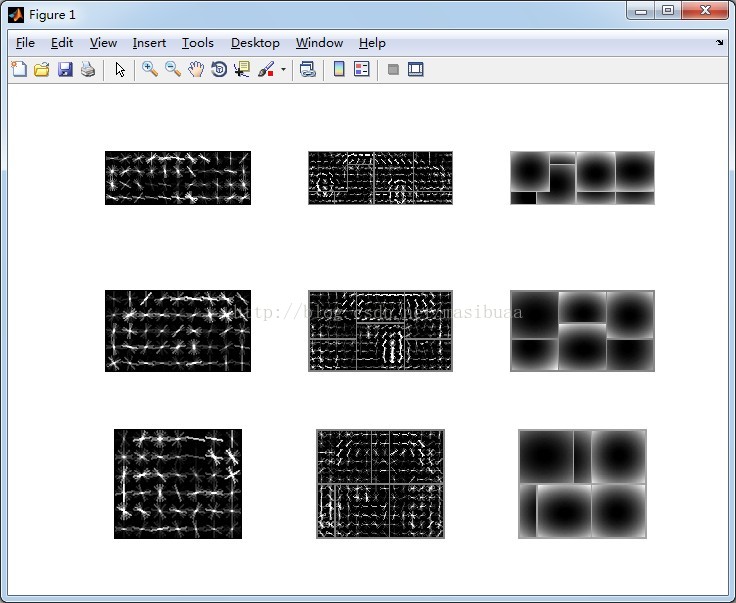Screen dimensions: 736x603
Task: Select the top-middle part filters image
Action: 380,178
